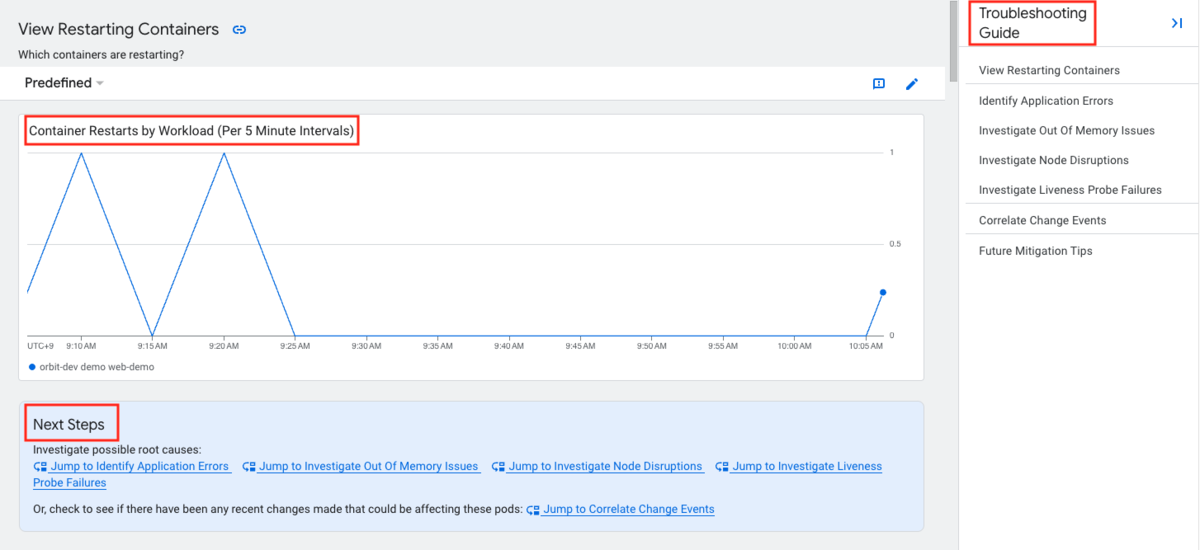Open the feedback comment icon
Screen dimensions: 1200x550
(879, 84)
